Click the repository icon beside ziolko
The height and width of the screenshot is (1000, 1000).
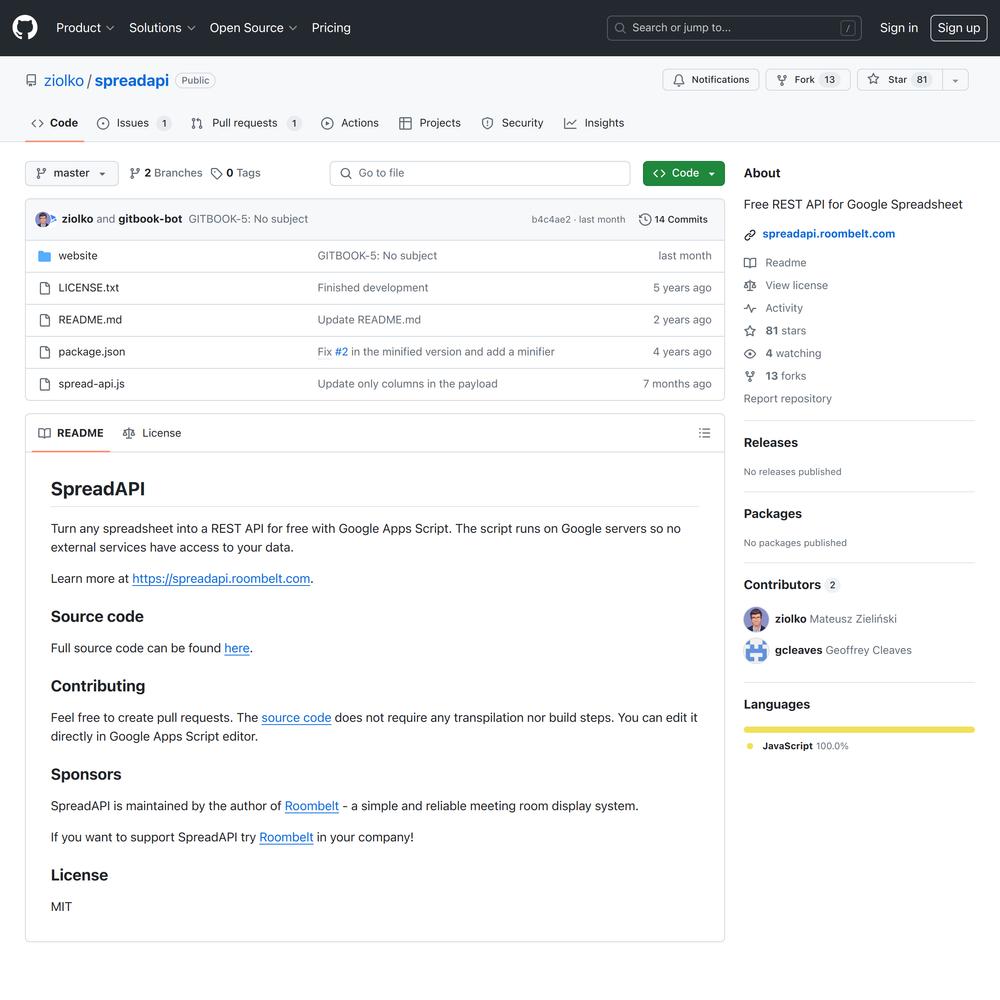31,80
